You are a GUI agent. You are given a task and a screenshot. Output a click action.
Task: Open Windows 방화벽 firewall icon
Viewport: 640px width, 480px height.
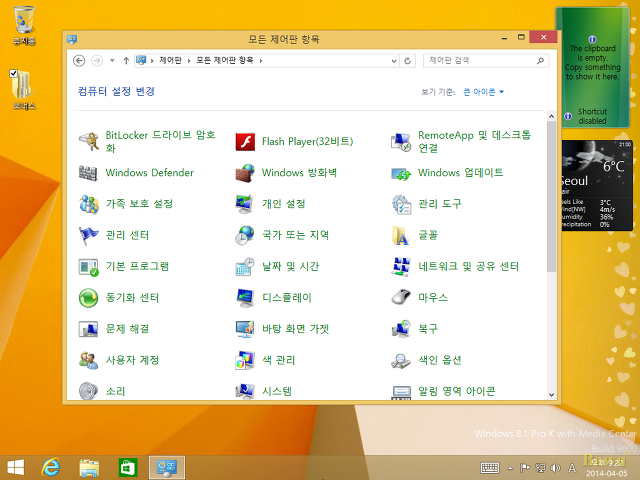coord(245,173)
